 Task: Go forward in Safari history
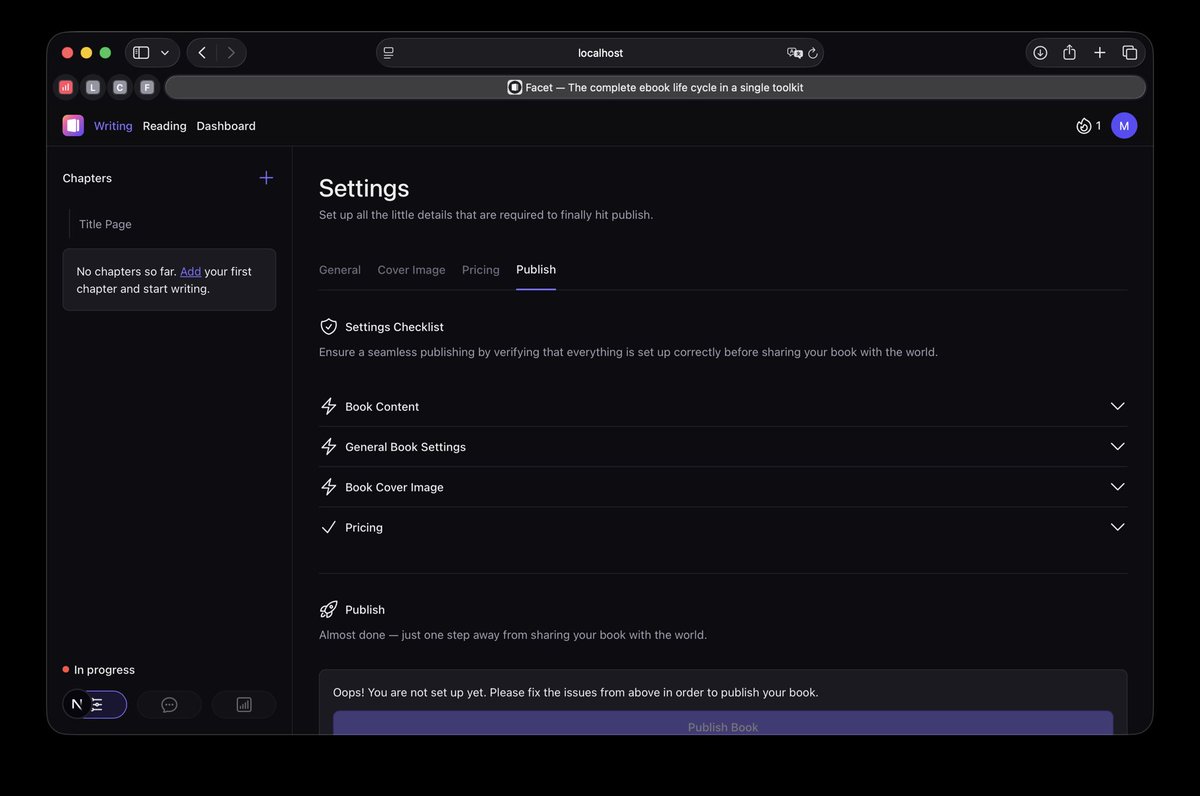[231, 53]
